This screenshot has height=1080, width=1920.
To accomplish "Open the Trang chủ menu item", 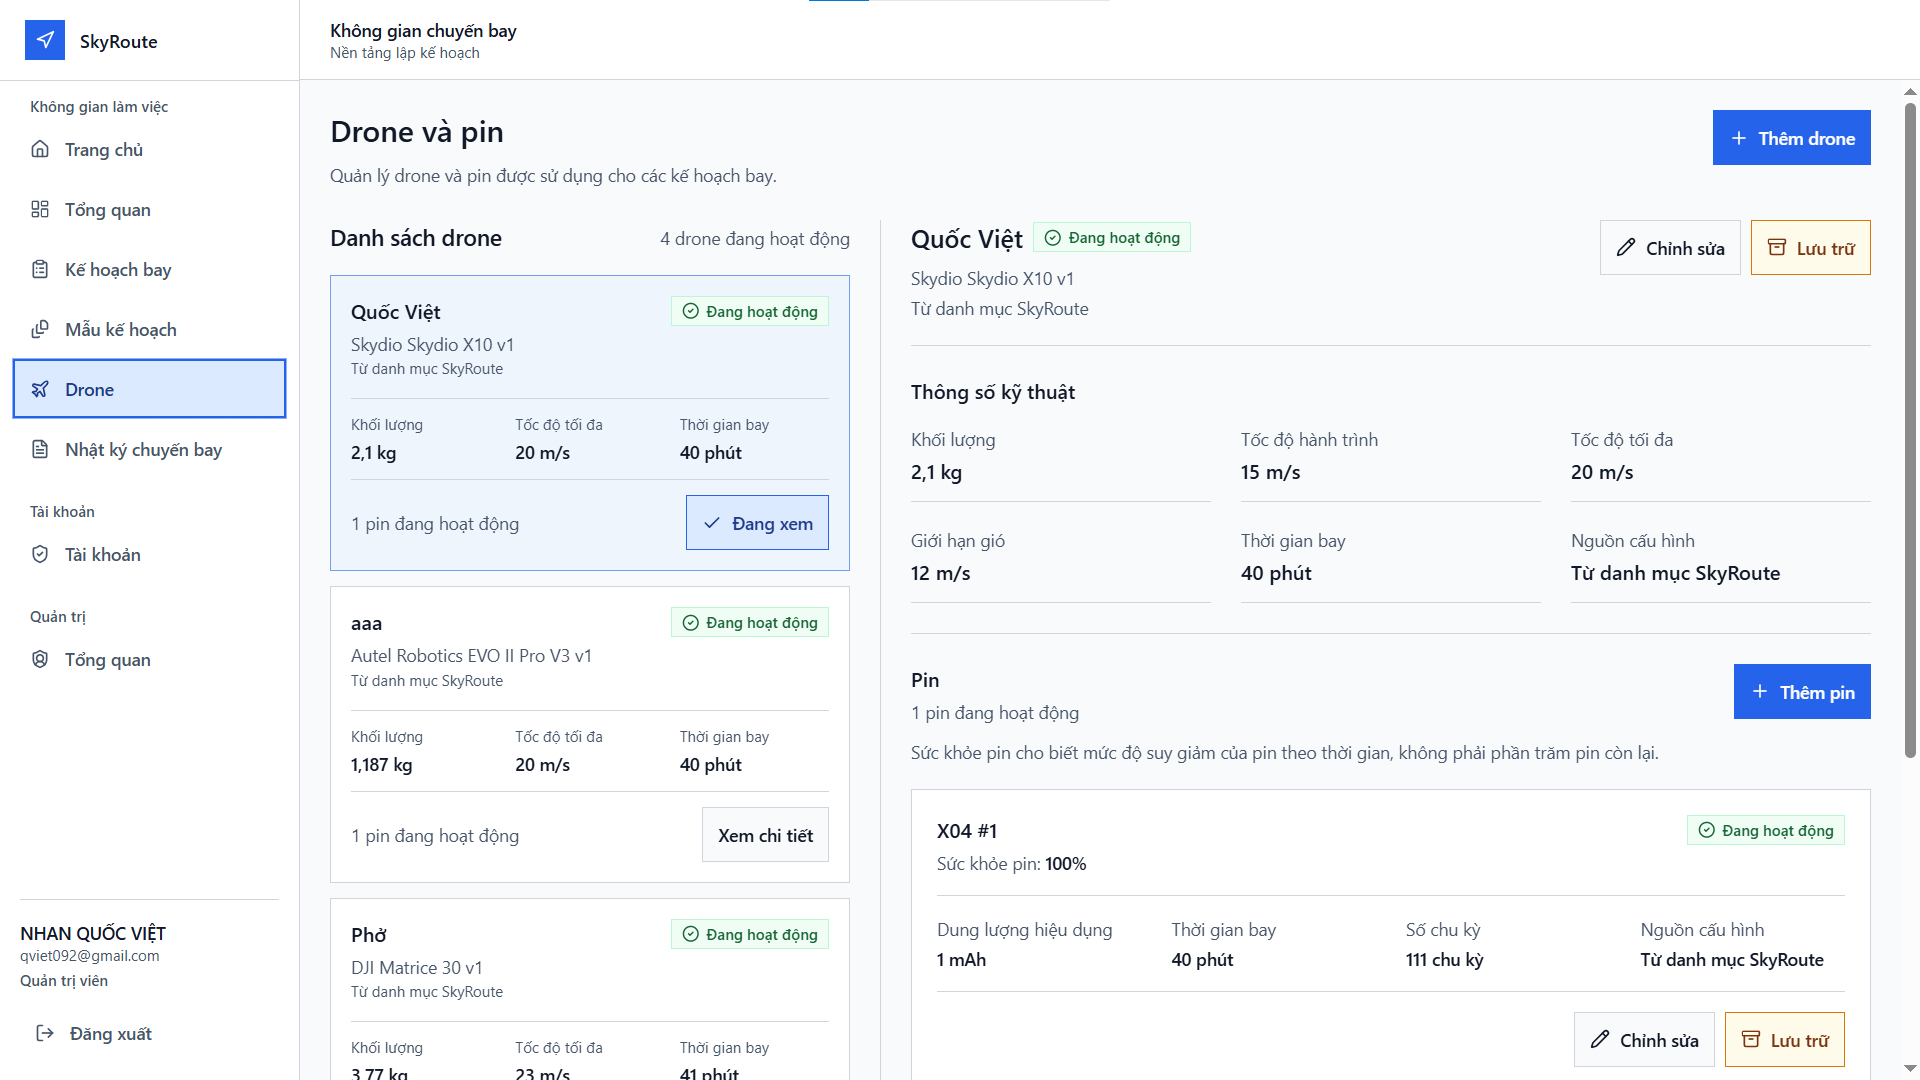I will pos(150,149).
